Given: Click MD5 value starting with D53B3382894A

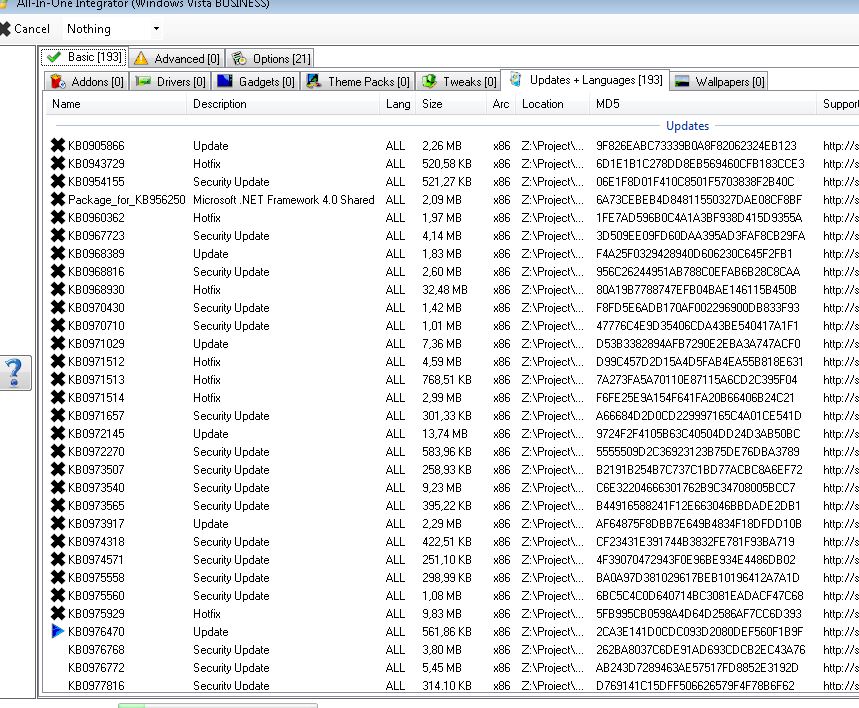Looking at the screenshot, I should click(x=698, y=344).
